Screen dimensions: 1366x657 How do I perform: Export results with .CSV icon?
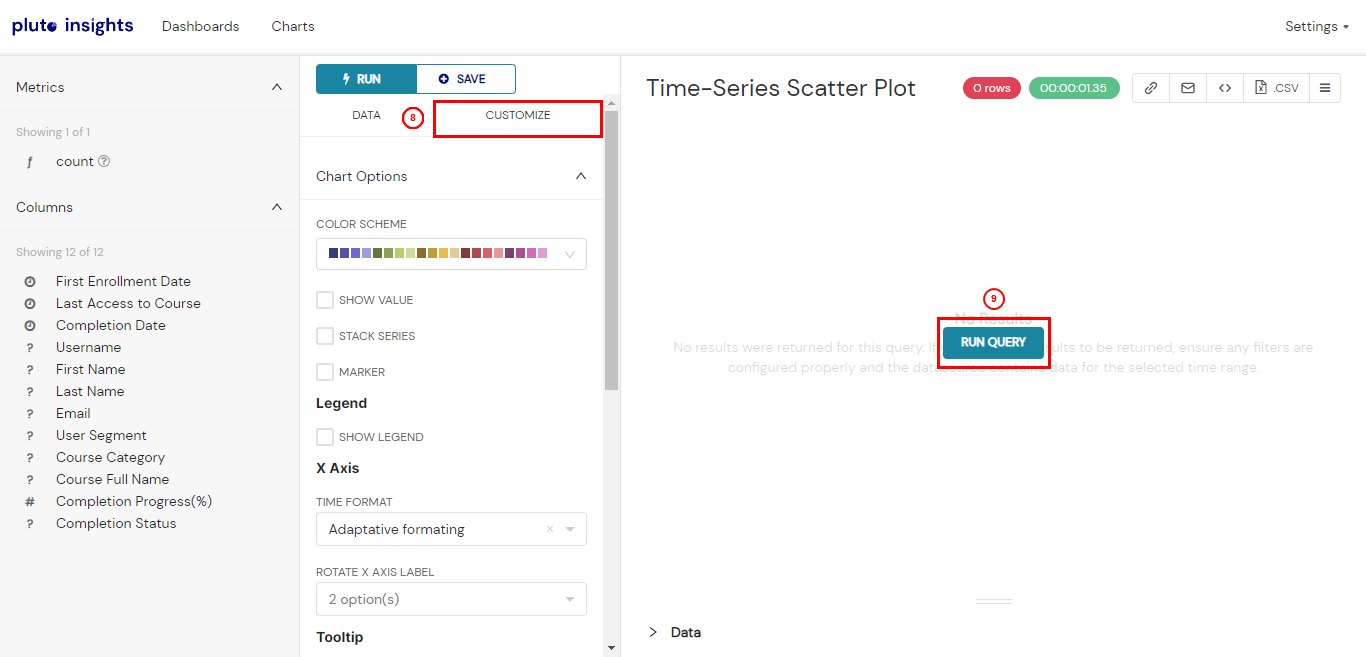(1277, 88)
